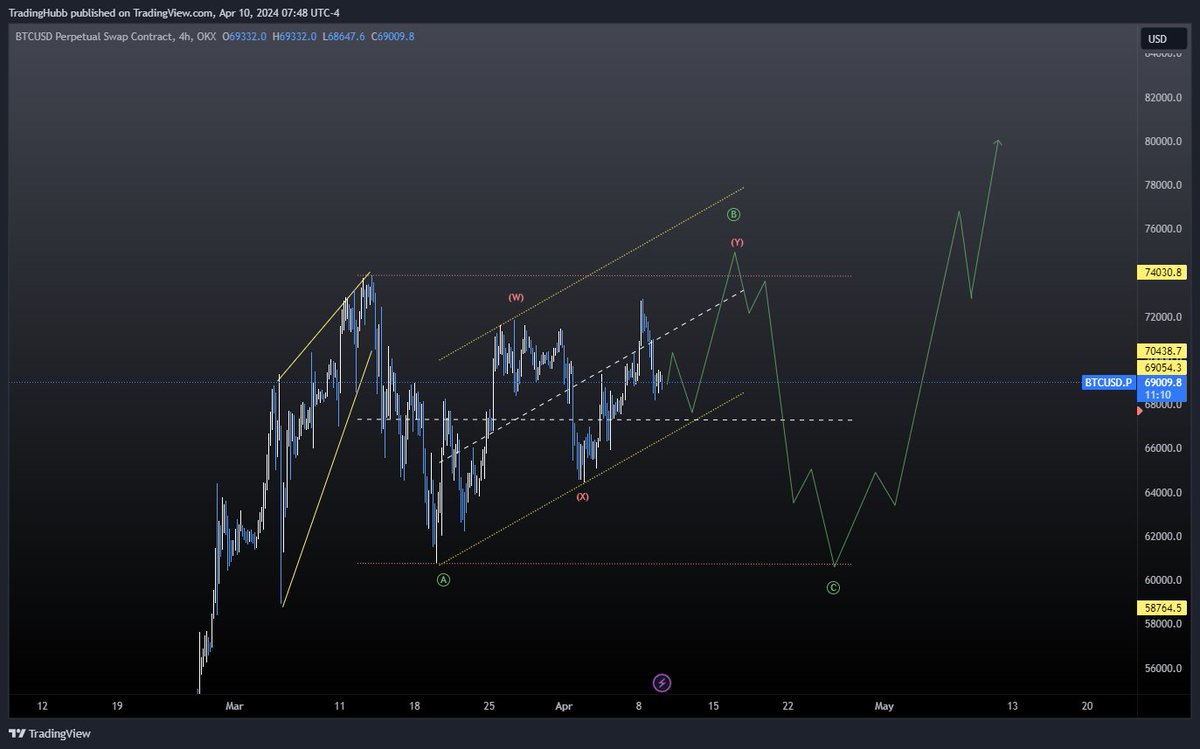The width and height of the screenshot is (1200, 749).
Task: Click the 60000.0 price axis value
Action: pos(1163,581)
